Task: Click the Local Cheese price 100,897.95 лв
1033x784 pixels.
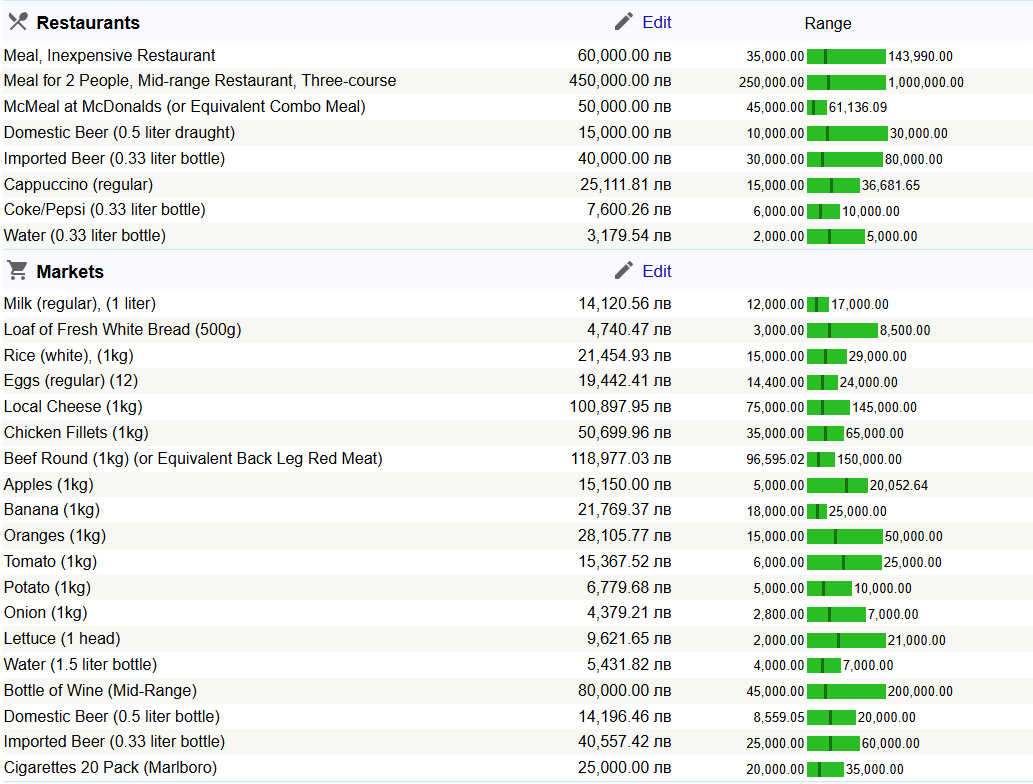Action: pos(620,407)
